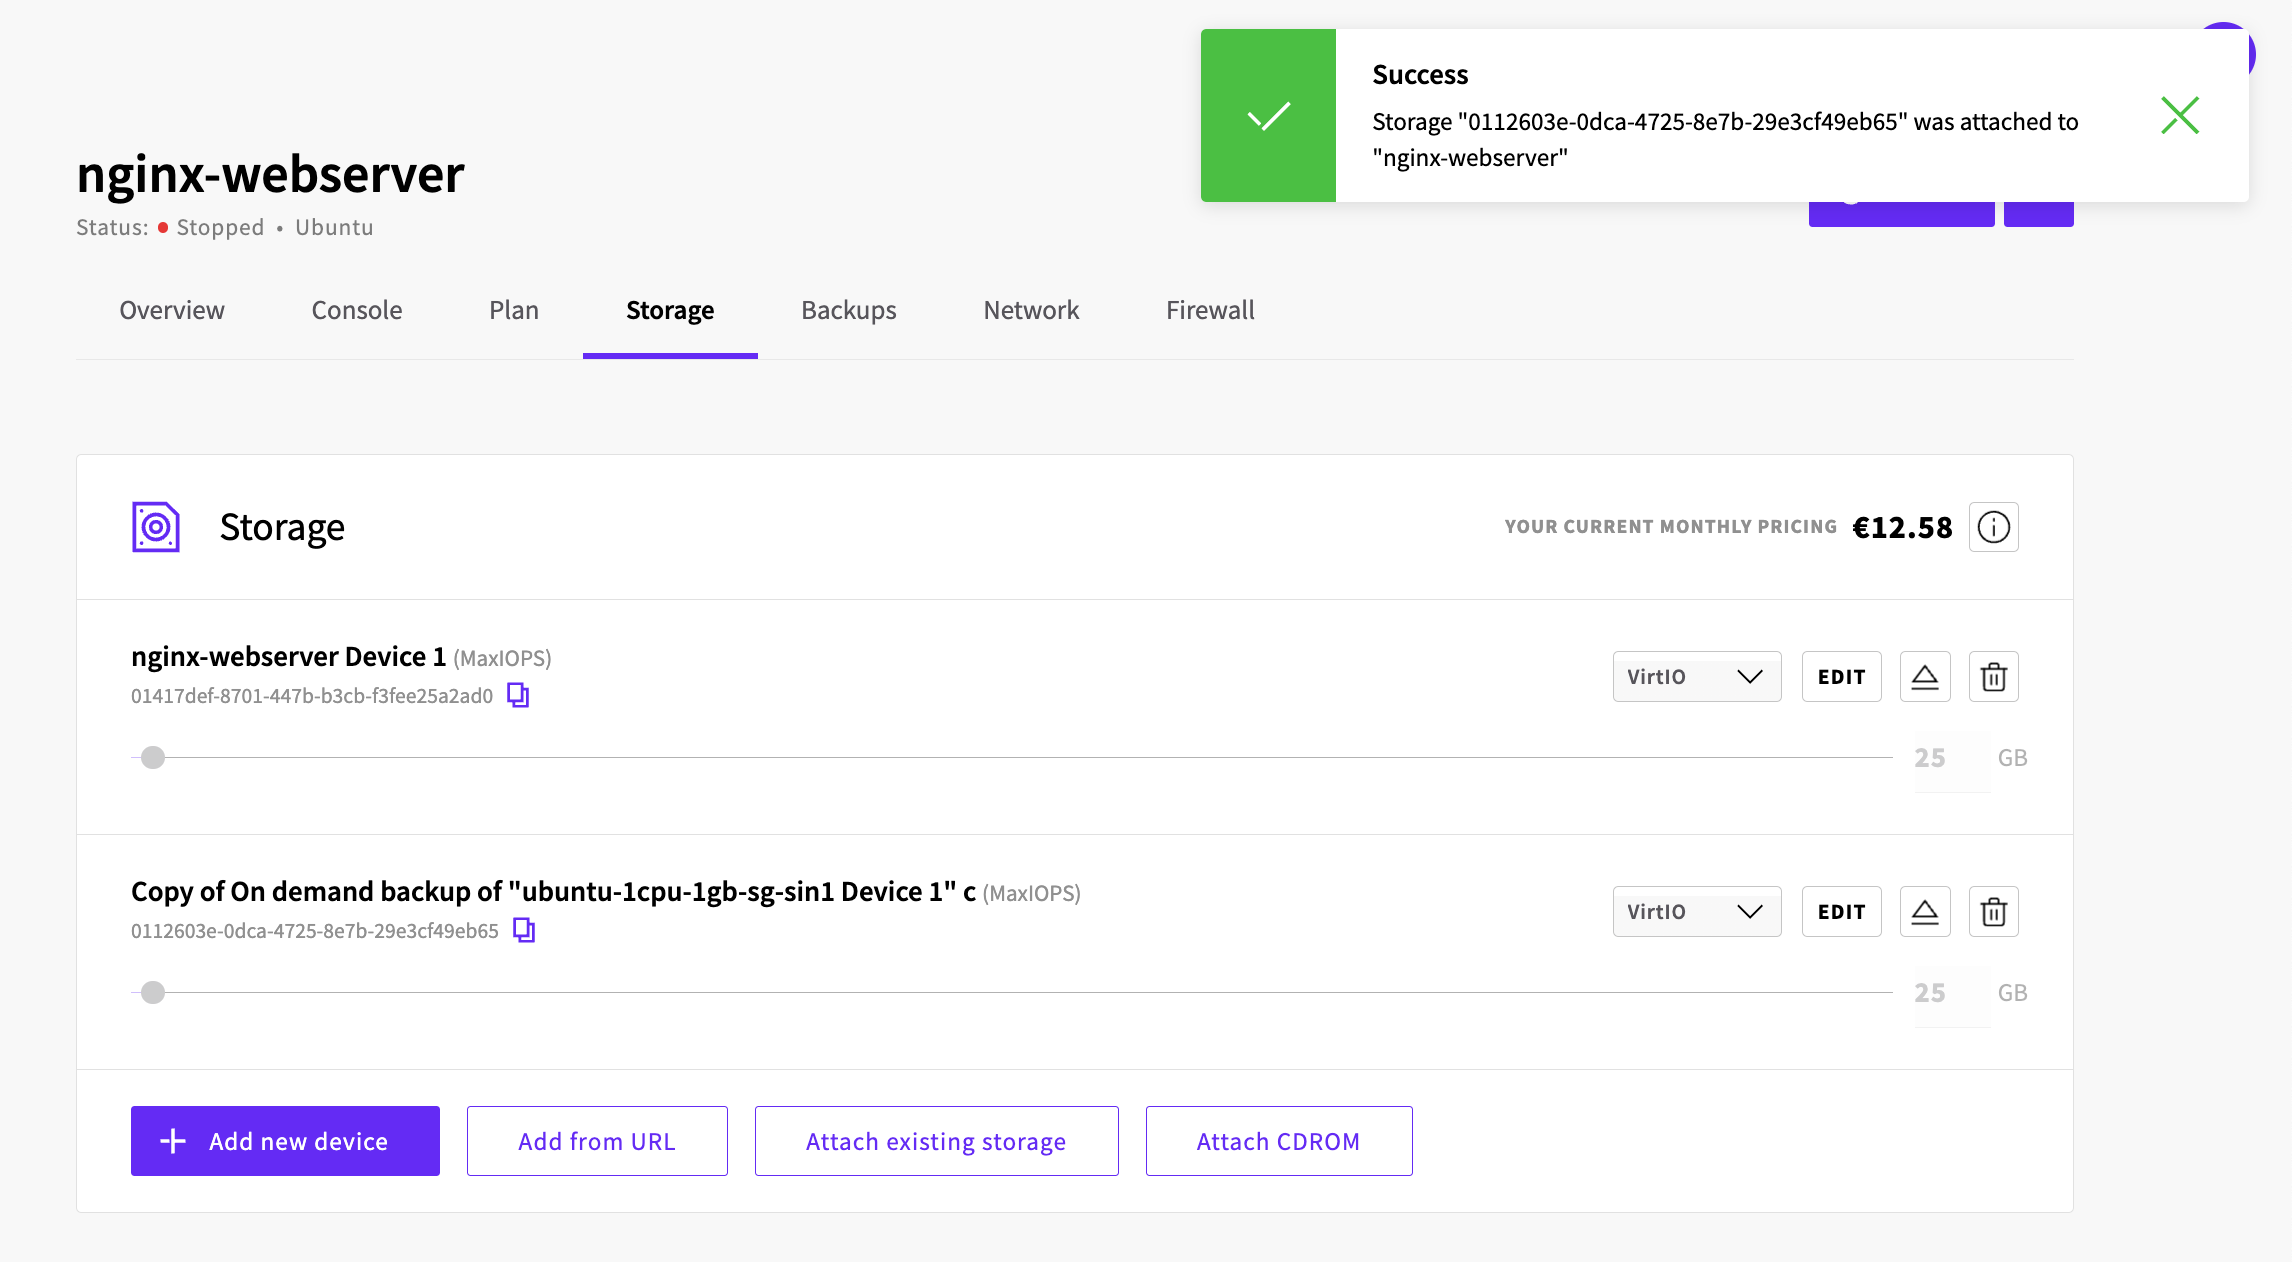The width and height of the screenshot is (2292, 1262).
Task: Click Add new device button
Action: click(x=285, y=1141)
